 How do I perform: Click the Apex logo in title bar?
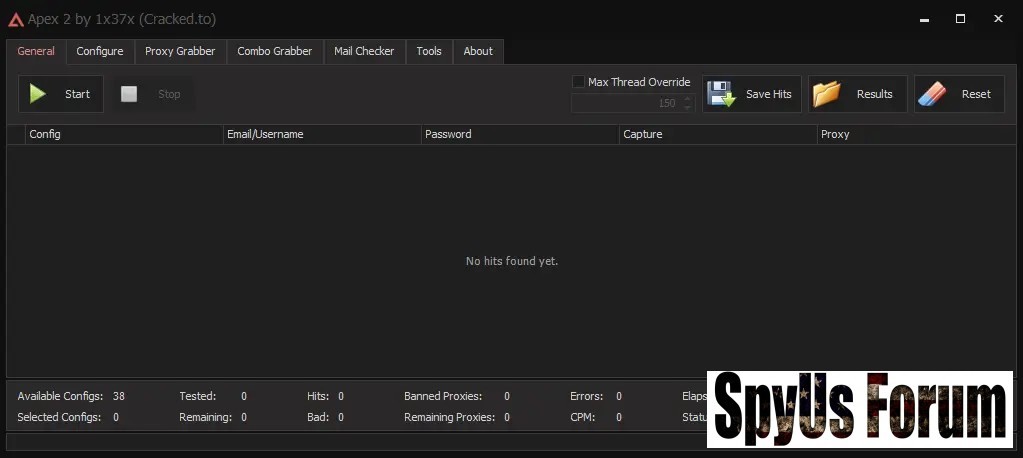click(15, 19)
